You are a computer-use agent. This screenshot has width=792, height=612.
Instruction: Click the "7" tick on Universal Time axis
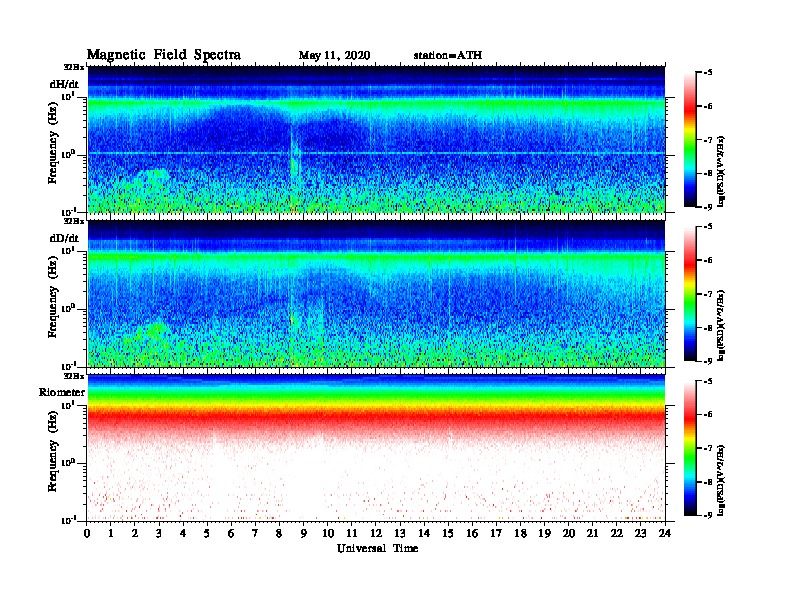pyautogui.click(x=256, y=533)
